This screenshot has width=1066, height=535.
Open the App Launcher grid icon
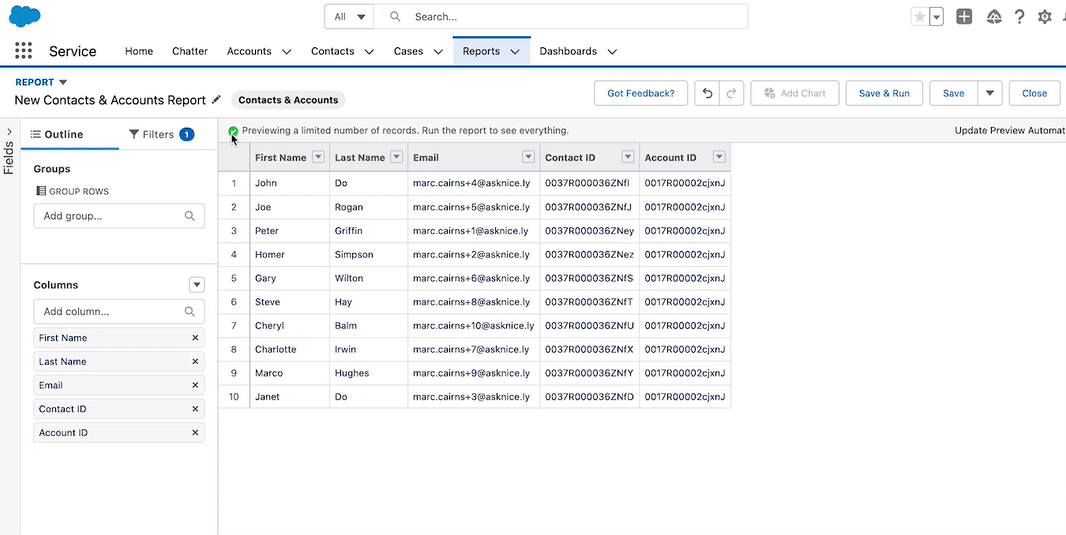[x=24, y=51]
